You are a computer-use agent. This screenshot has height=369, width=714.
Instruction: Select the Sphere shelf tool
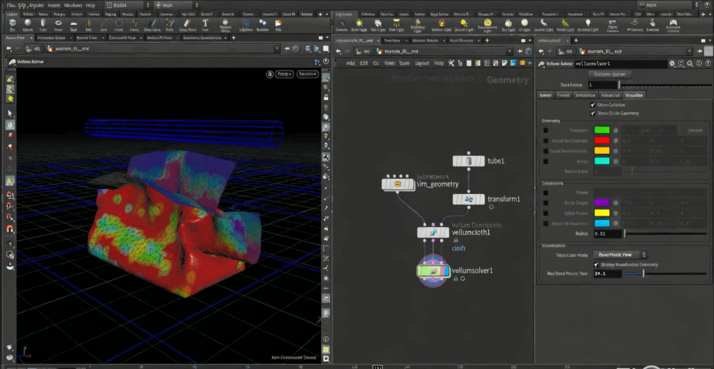28,25
